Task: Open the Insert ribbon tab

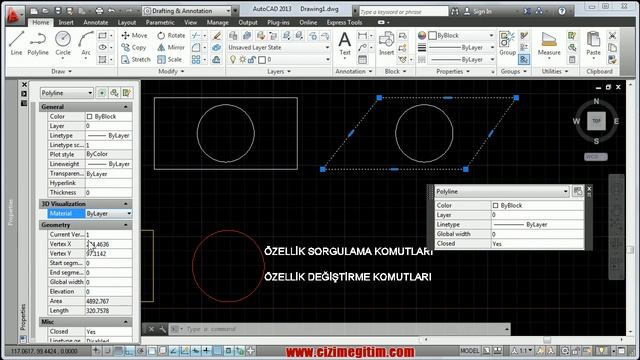Action: point(66,22)
